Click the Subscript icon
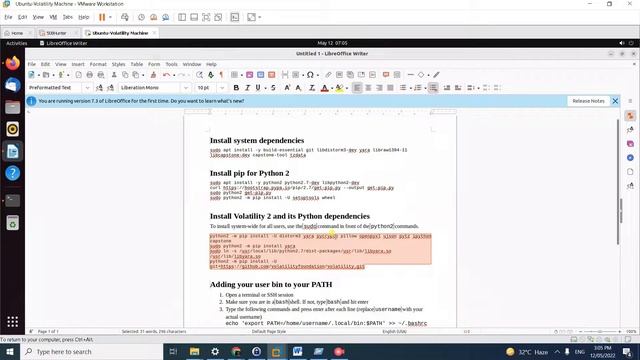This screenshot has height=360, width=640. (298, 88)
